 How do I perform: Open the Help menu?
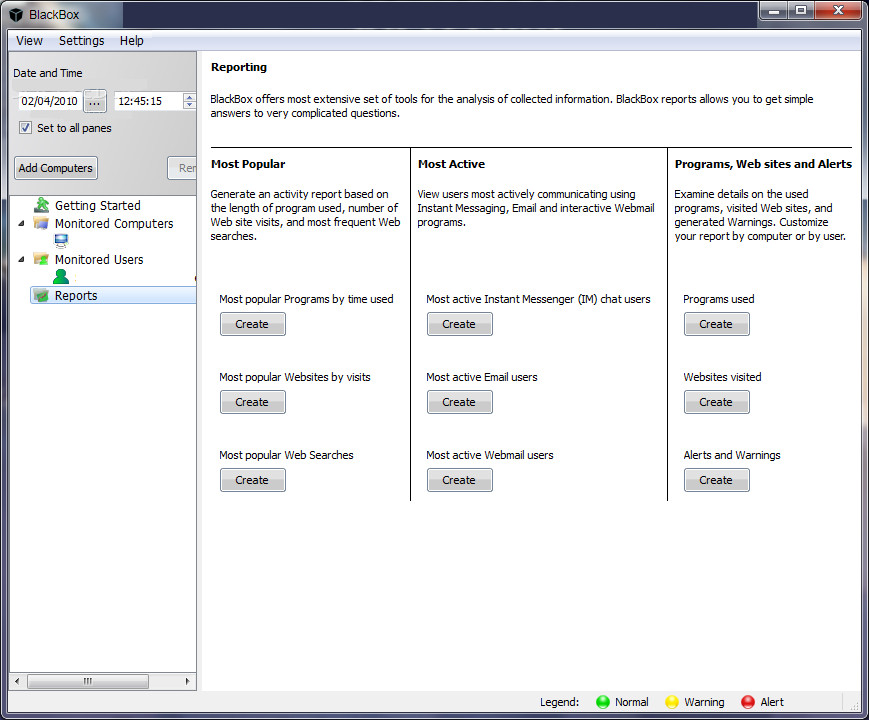coord(132,40)
